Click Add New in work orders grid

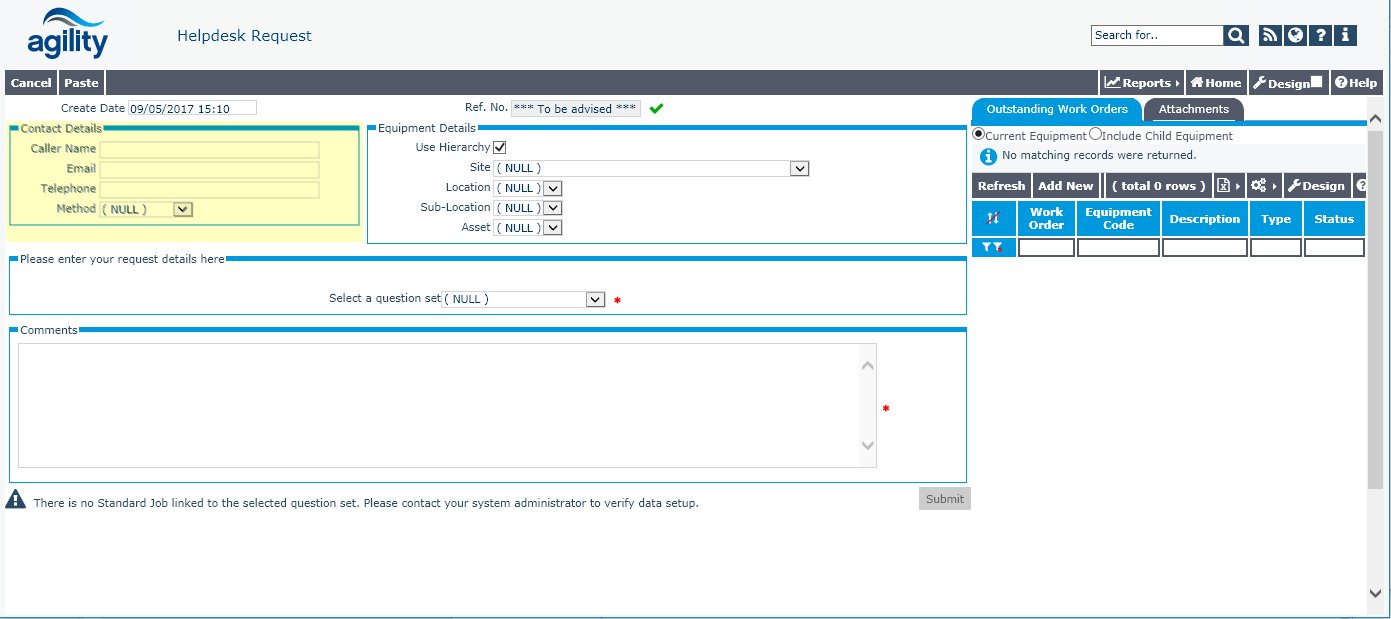tap(1065, 186)
